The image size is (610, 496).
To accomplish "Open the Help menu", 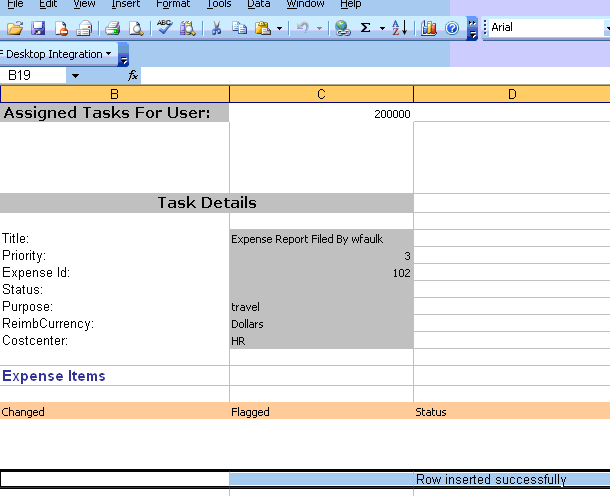I will [x=351, y=4].
